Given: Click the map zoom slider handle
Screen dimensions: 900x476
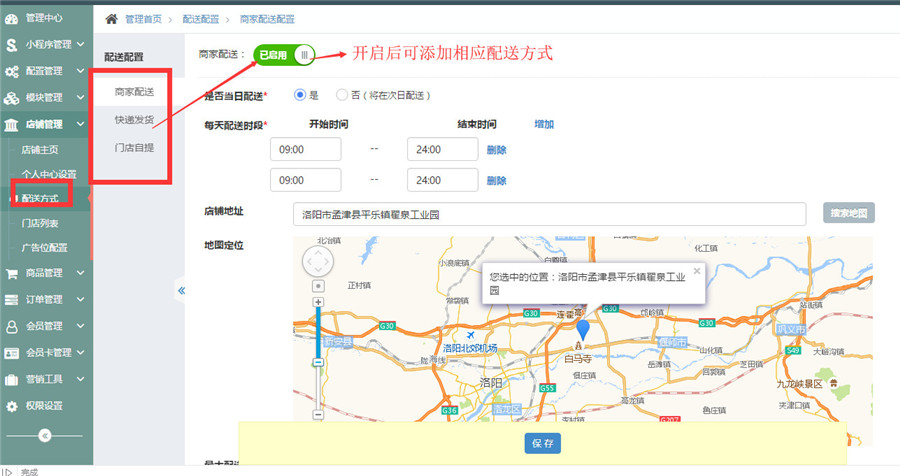Looking at the screenshot, I should pyautogui.click(x=318, y=362).
